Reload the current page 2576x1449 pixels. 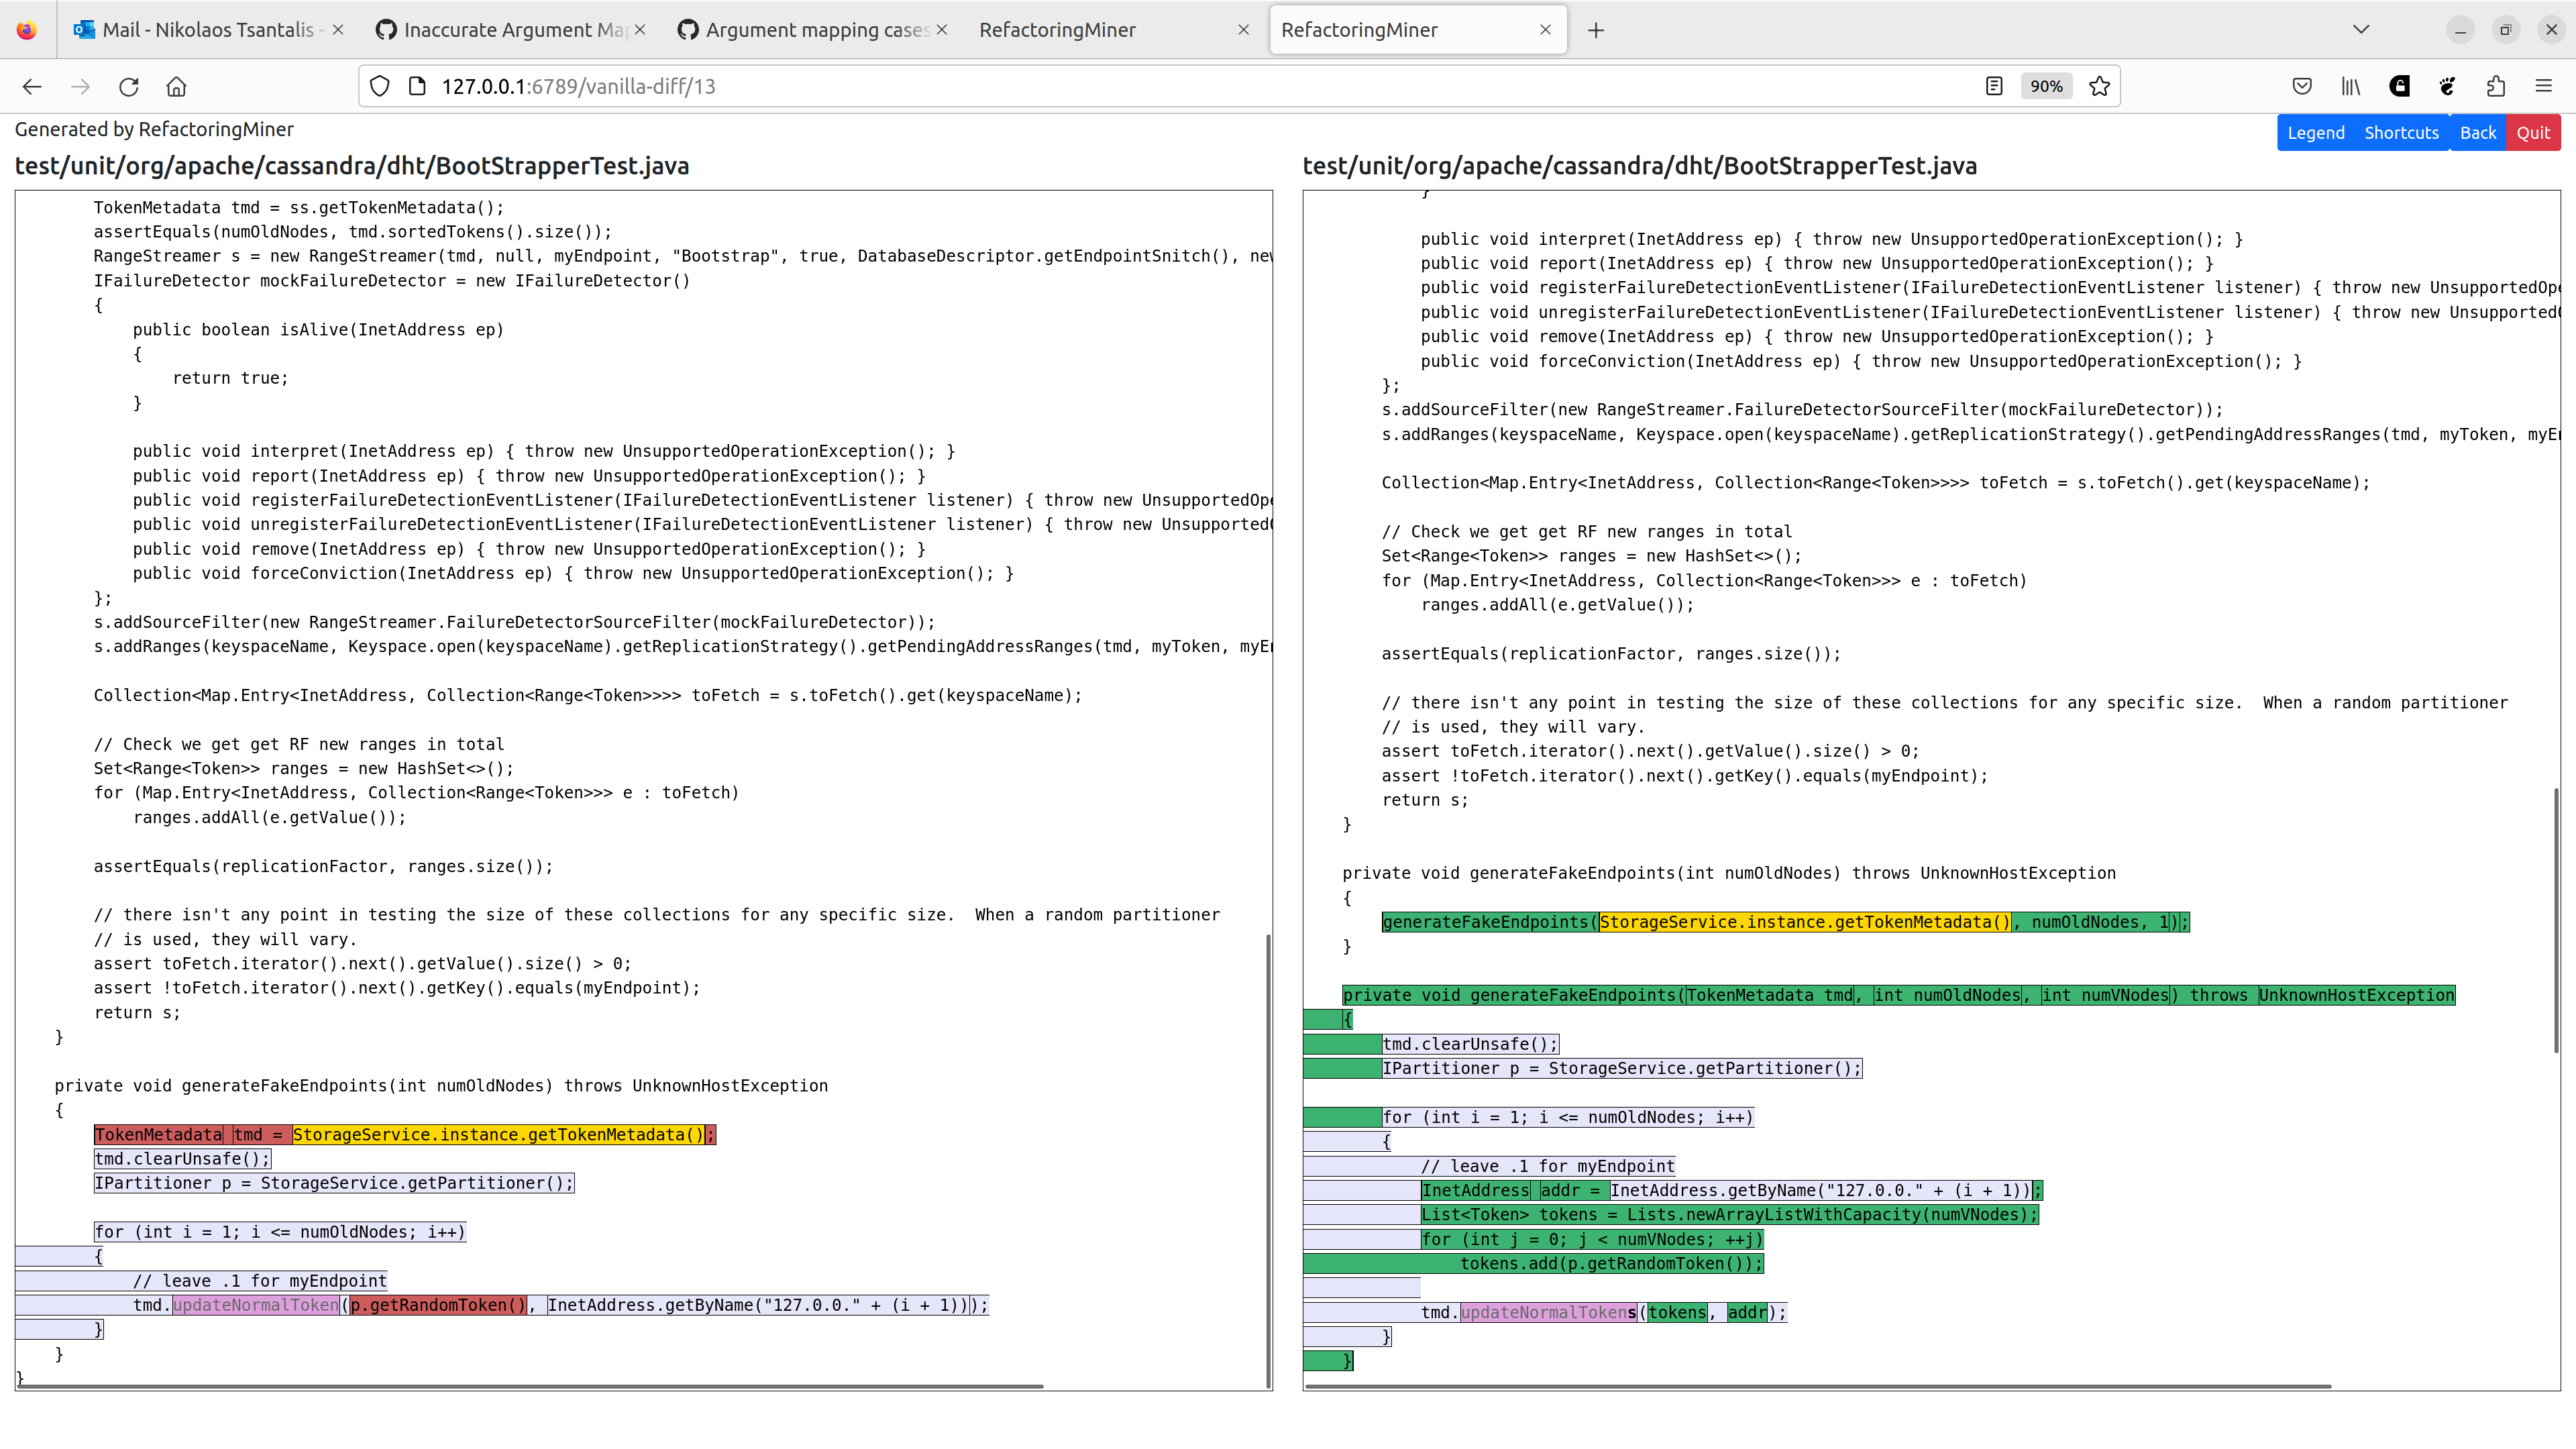[129, 86]
